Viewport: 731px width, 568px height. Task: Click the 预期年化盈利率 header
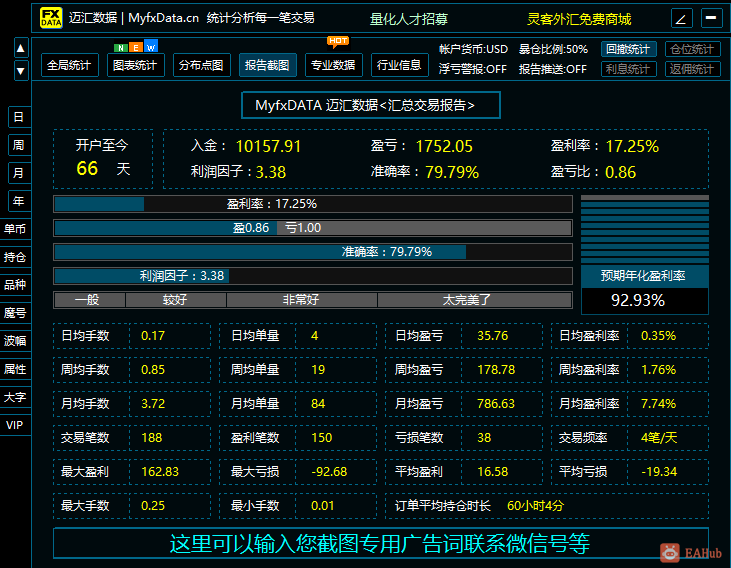(x=644, y=276)
